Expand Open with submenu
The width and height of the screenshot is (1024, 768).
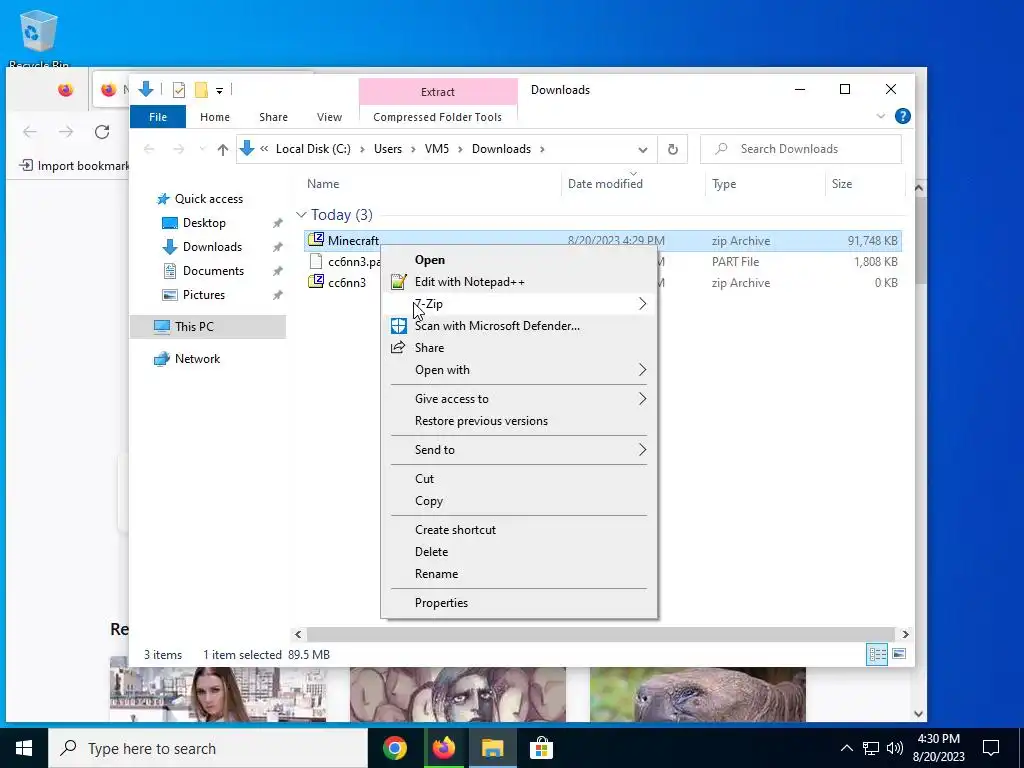click(519, 370)
